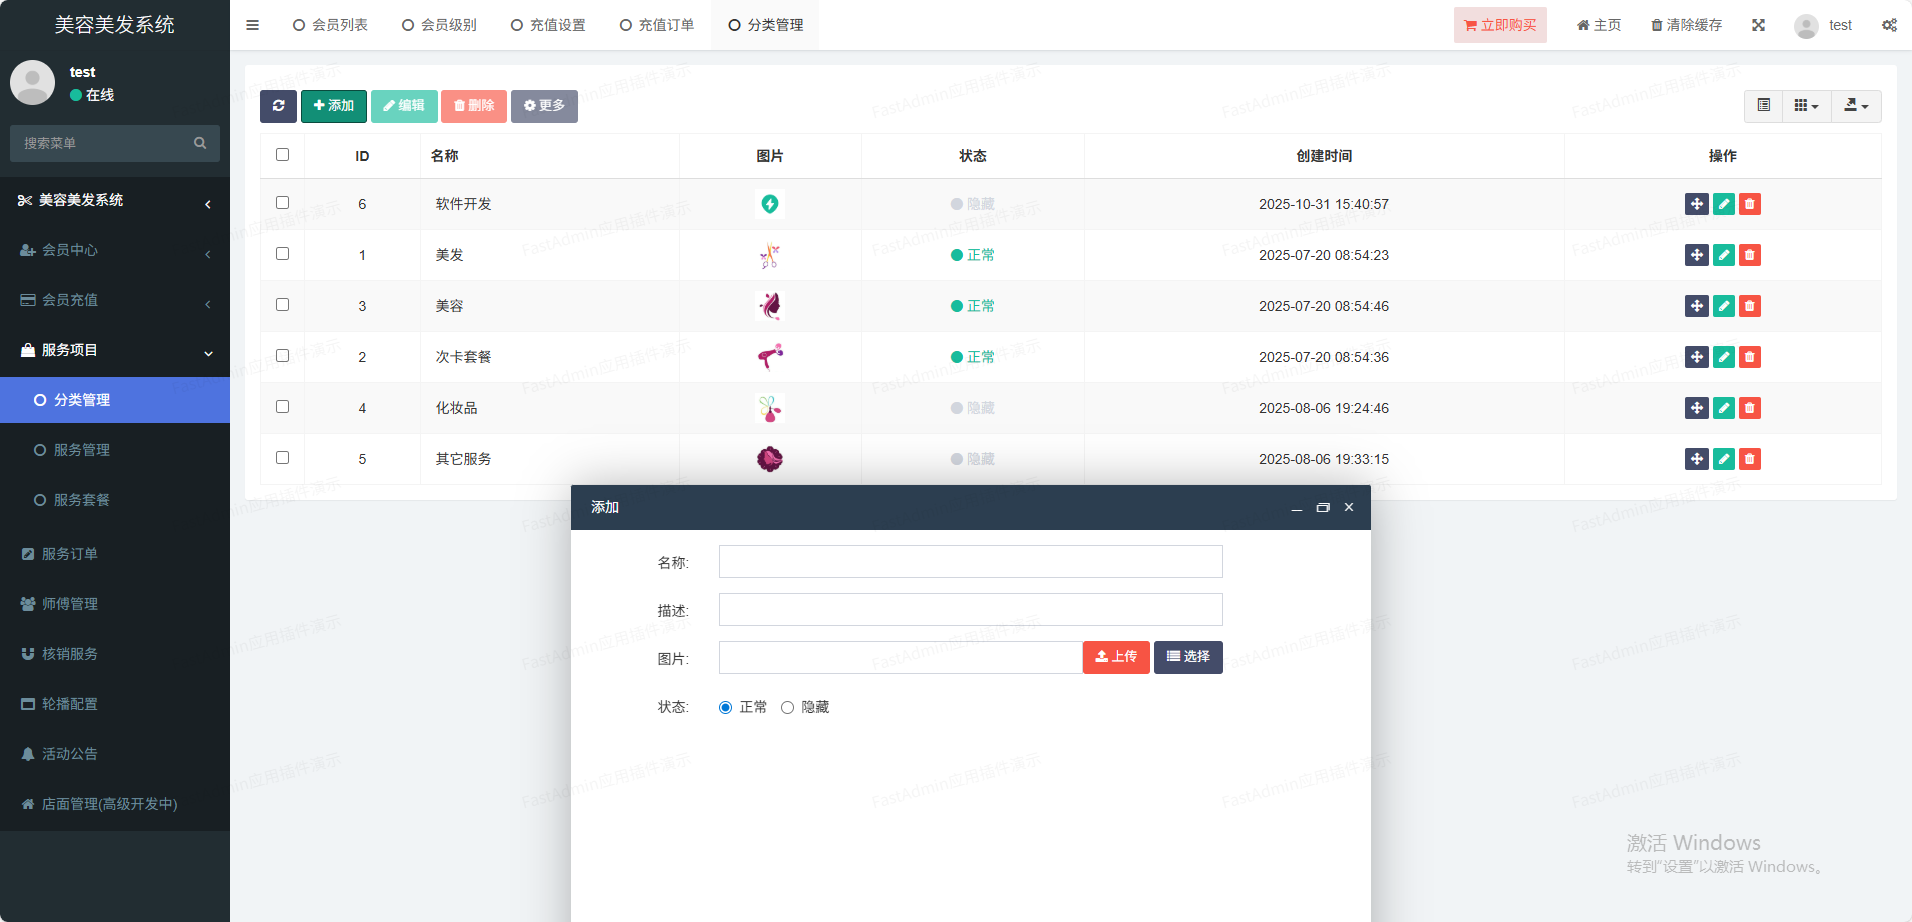Click search icon in the sidebar menu search
The width and height of the screenshot is (1912, 922).
(x=200, y=143)
